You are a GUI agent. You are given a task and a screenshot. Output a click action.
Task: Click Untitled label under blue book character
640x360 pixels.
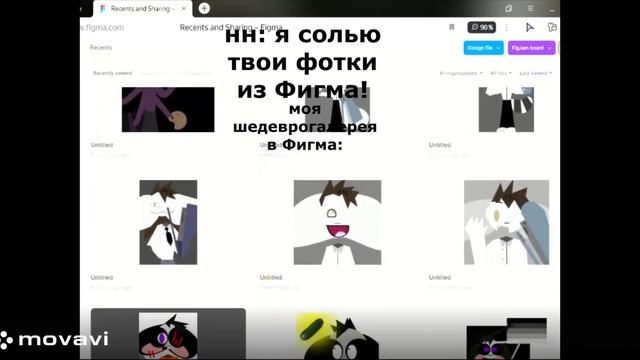(102, 277)
